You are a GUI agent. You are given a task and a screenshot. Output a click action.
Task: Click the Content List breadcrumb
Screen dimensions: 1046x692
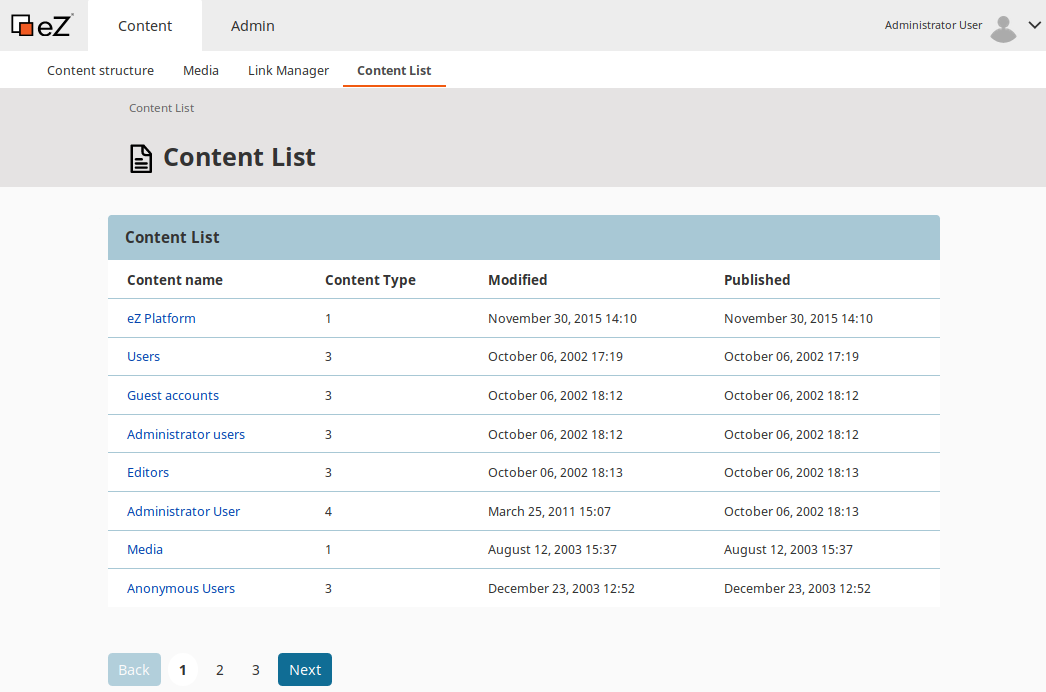161,107
